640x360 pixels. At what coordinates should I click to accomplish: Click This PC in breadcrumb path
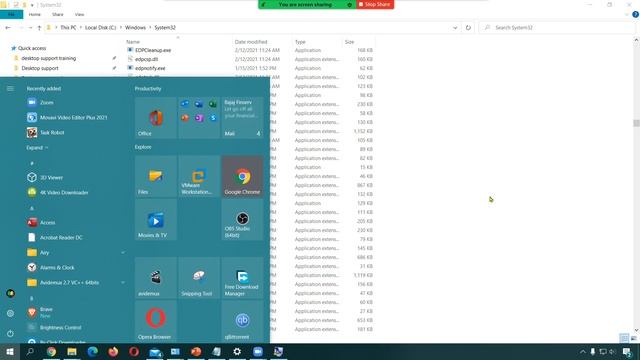coord(68,28)
